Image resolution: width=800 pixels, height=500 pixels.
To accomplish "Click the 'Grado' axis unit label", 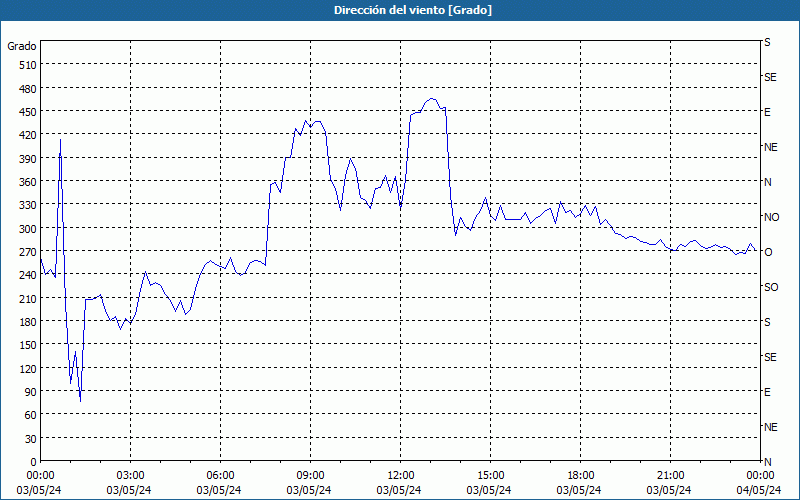I will point(22,46).
